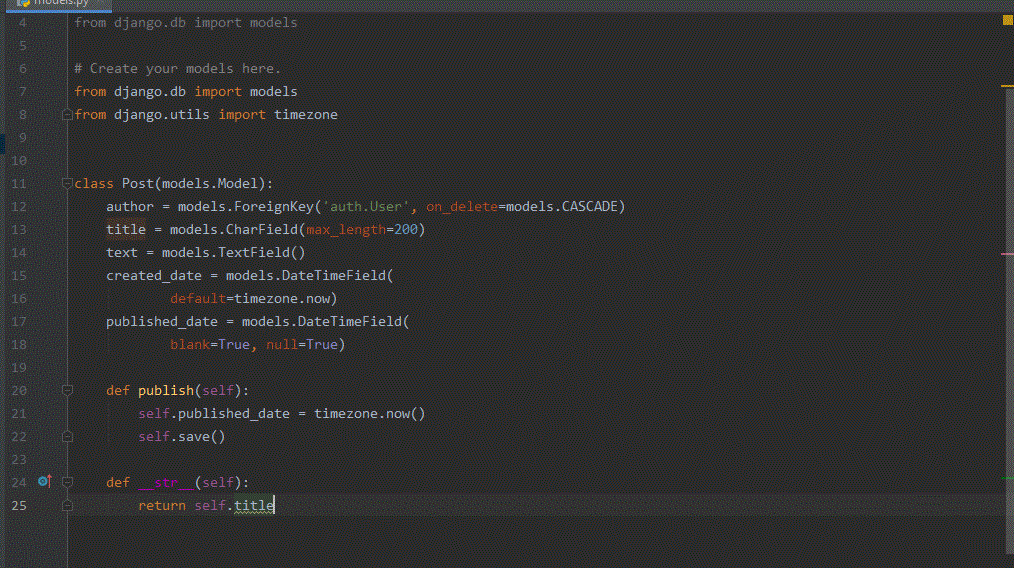Screen dimensions: 1014x568
Task: Click the '__str__' method name
Action: tap(166, 483)
